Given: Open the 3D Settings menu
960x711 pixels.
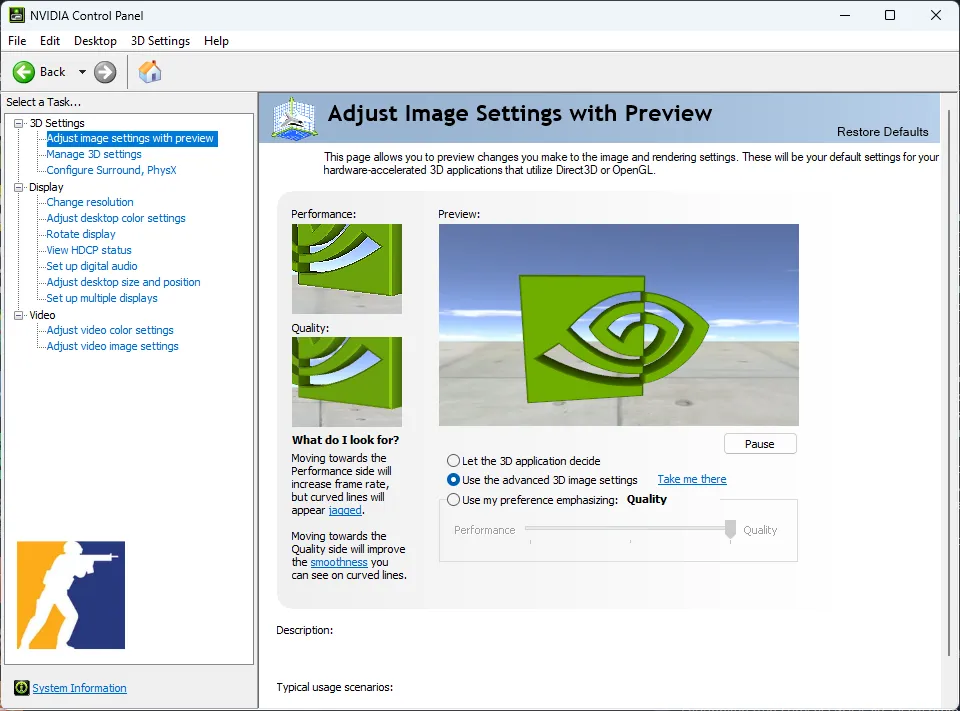Looking at the screenshot, I should click(160, 41).
